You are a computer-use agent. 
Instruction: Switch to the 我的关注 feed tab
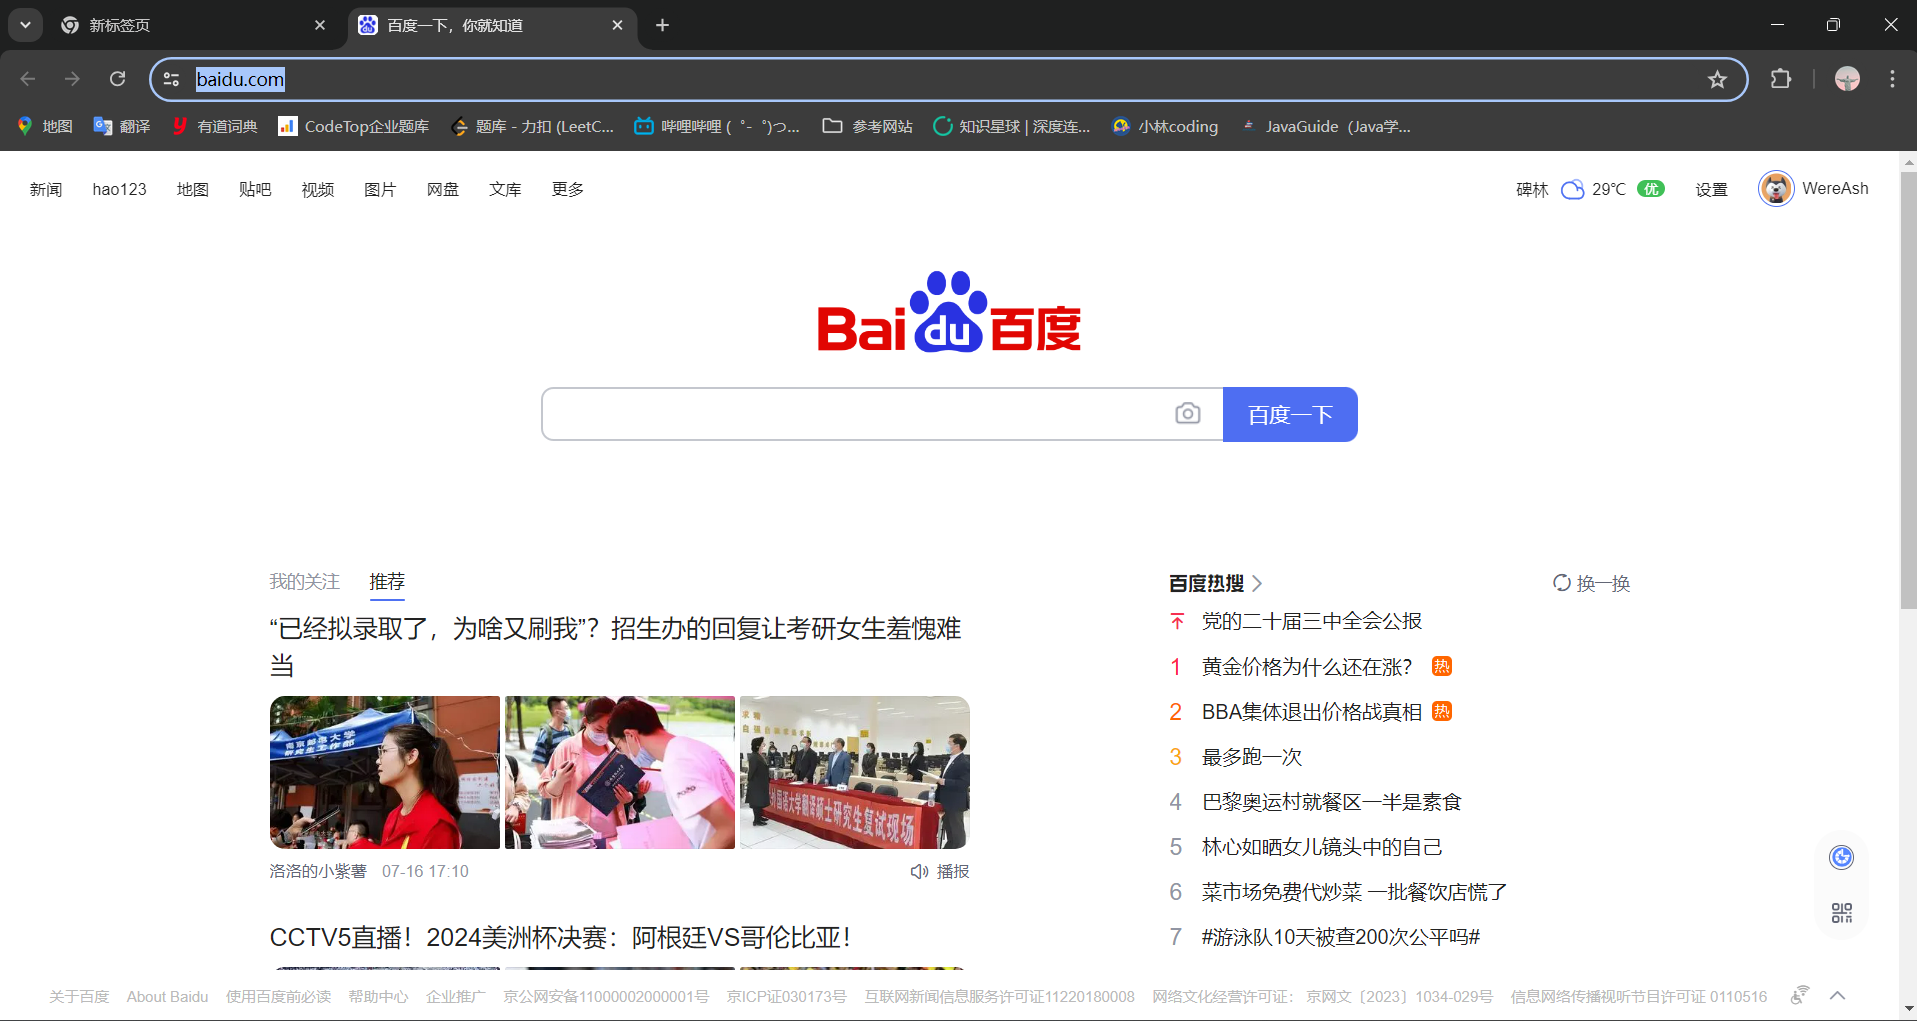[x=304, y=581]
